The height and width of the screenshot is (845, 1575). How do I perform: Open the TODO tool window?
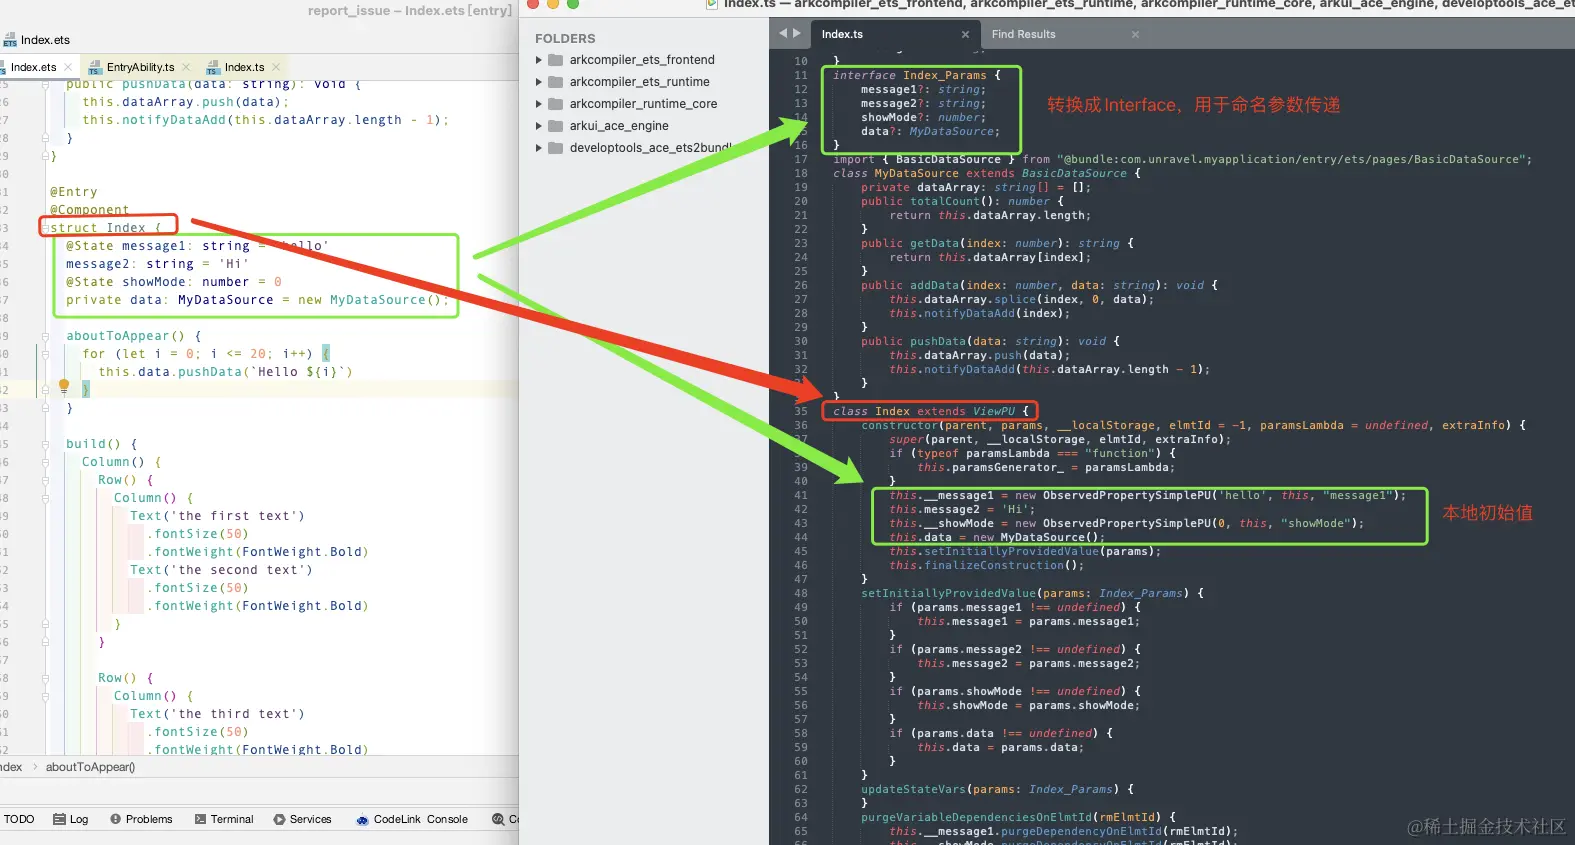(19, 819)
